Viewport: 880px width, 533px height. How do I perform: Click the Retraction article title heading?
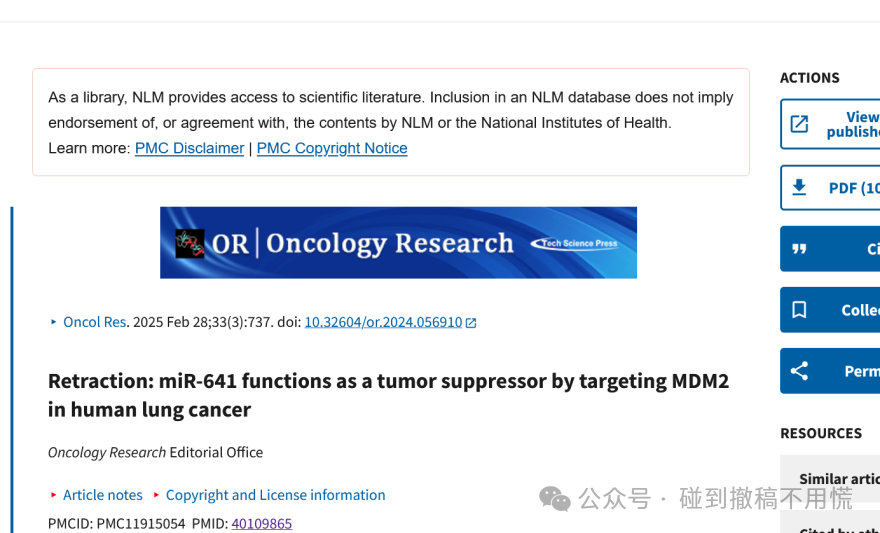pyautogui.click(x=388, y=395)
